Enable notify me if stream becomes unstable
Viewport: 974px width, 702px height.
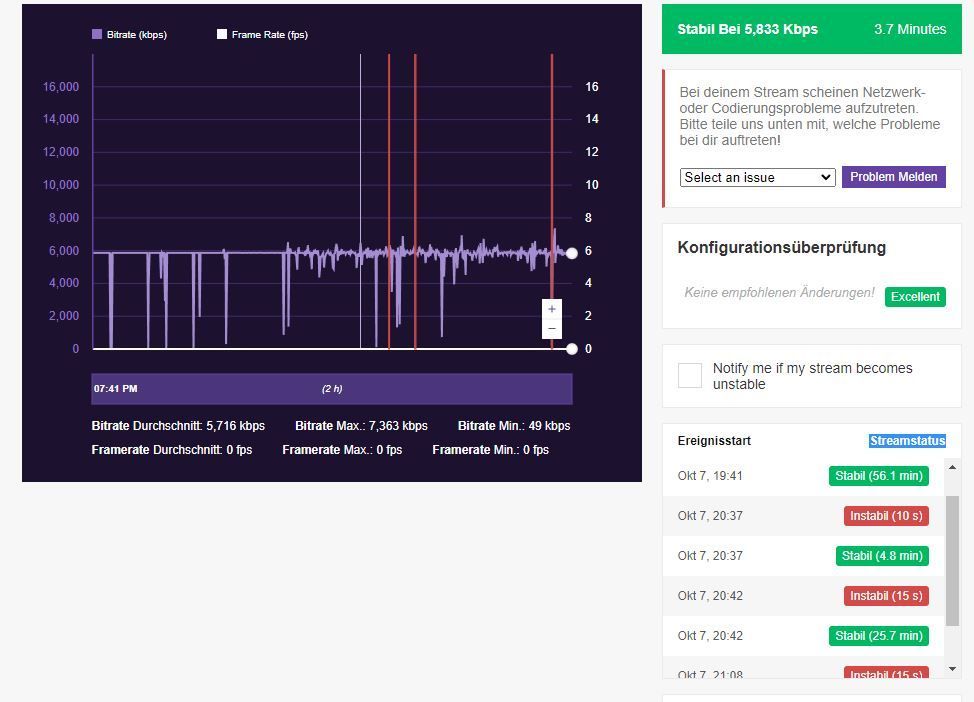pyautogui.click(x=689, y=375)
